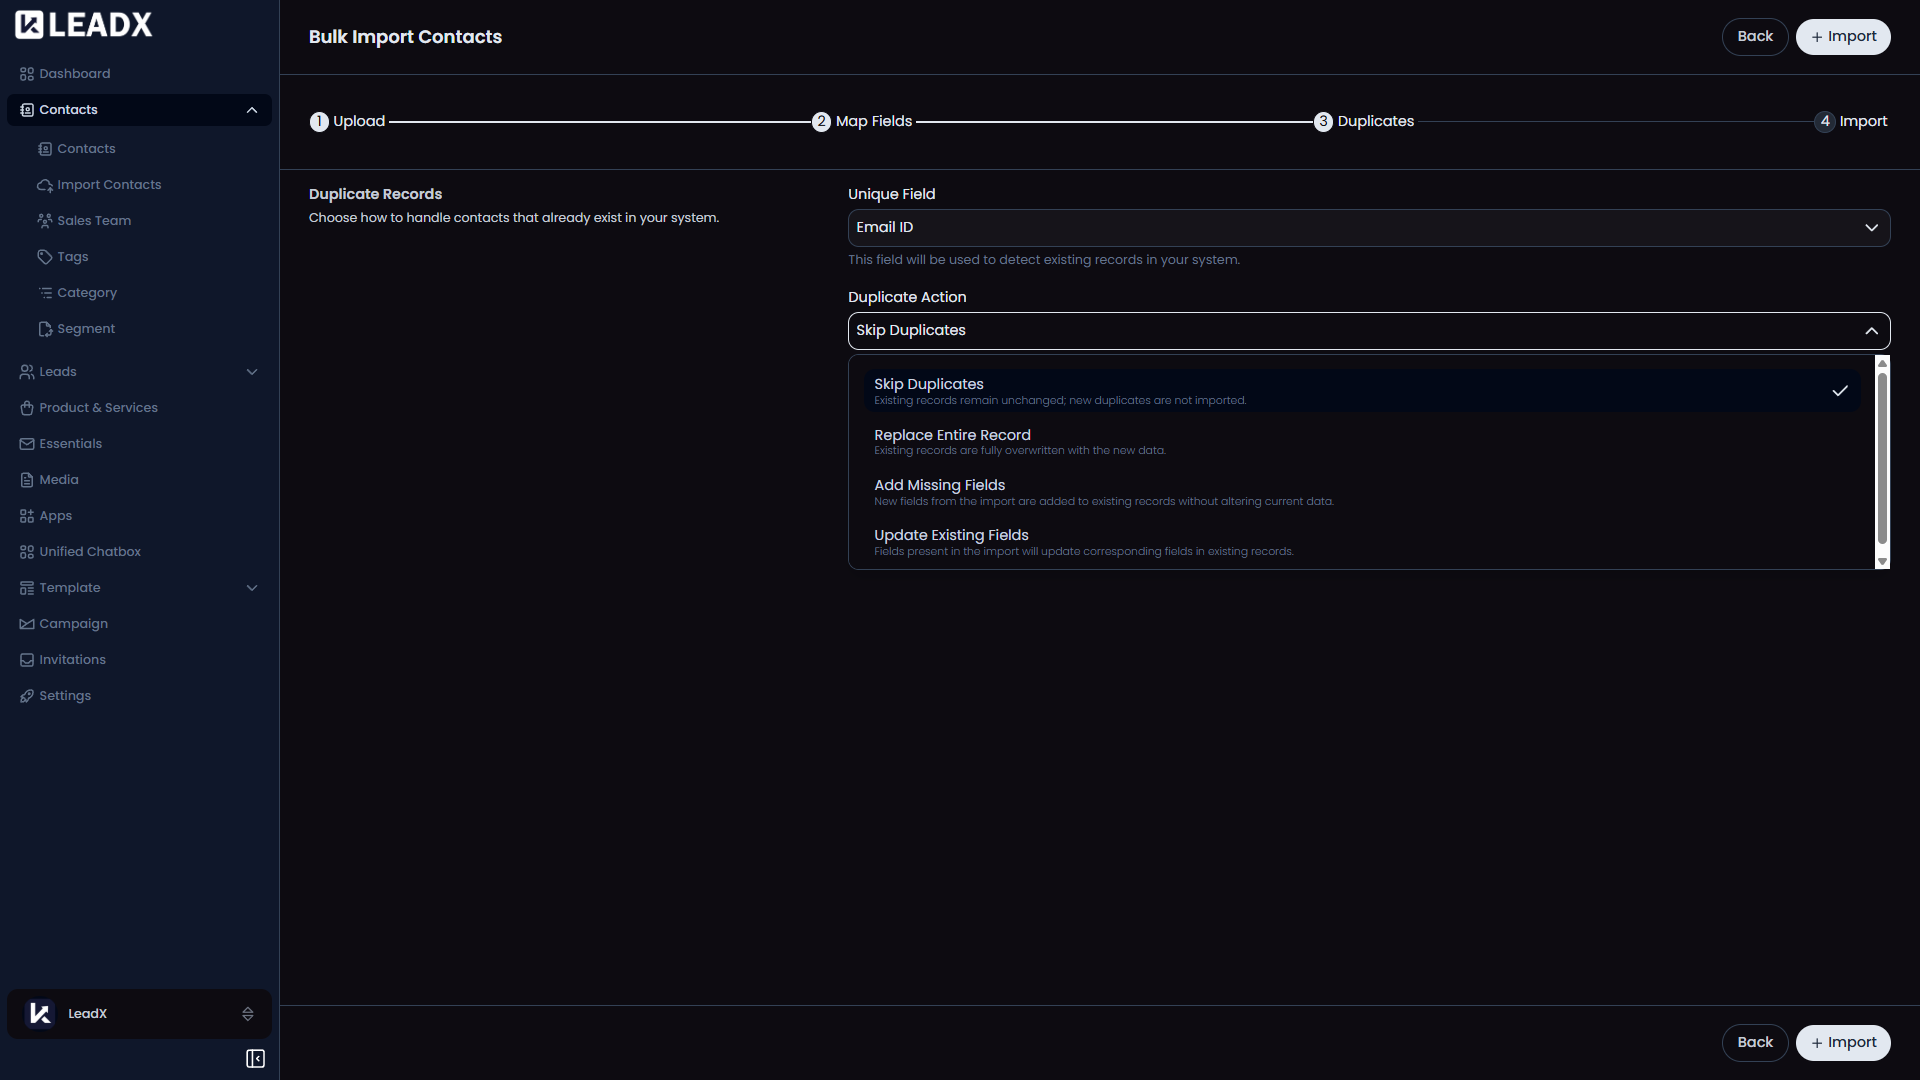Image resolution: width=1920 pixels, height=1080 pixels.
Task: Select the Category sidebar icon
Action: point(46,292)
